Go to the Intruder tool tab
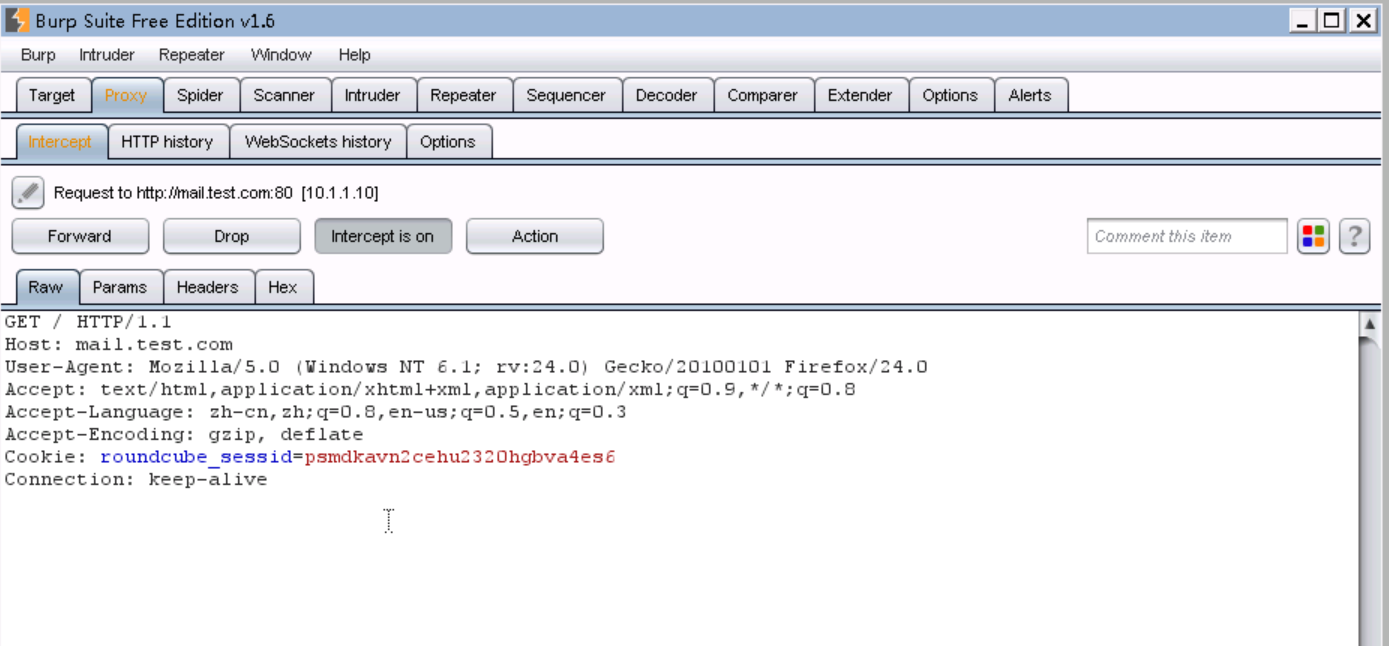Viewport: 1389px width, 646px height. [x=372, y=95]
